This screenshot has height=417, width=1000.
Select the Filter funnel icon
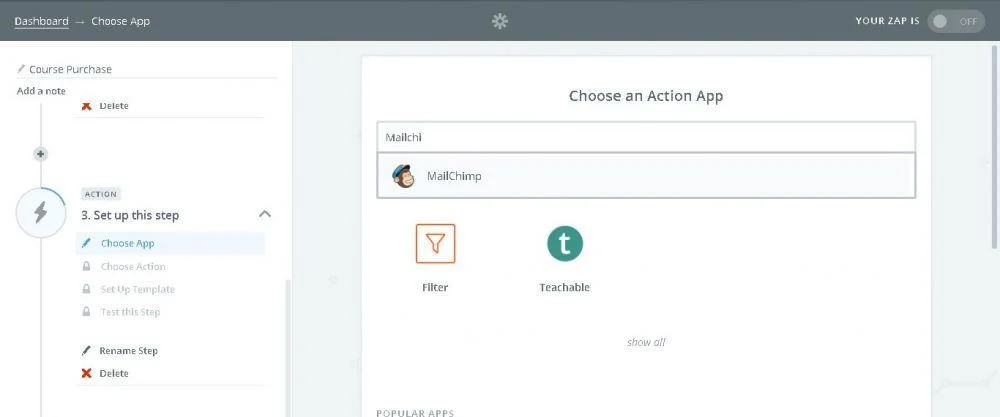435,244
